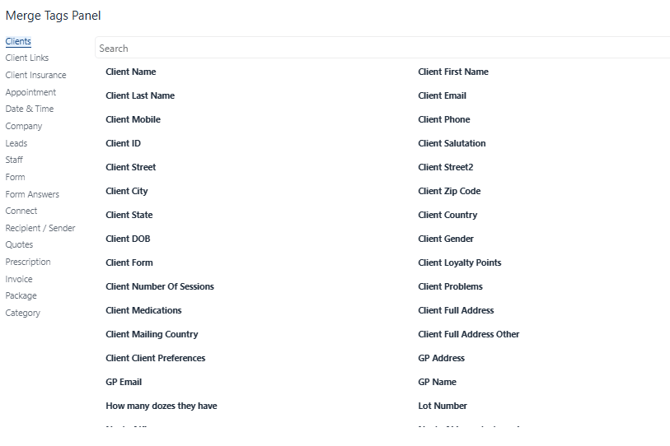Open the Appointment merge tags
Screen dimensions: 670x446
click(31, 92)
